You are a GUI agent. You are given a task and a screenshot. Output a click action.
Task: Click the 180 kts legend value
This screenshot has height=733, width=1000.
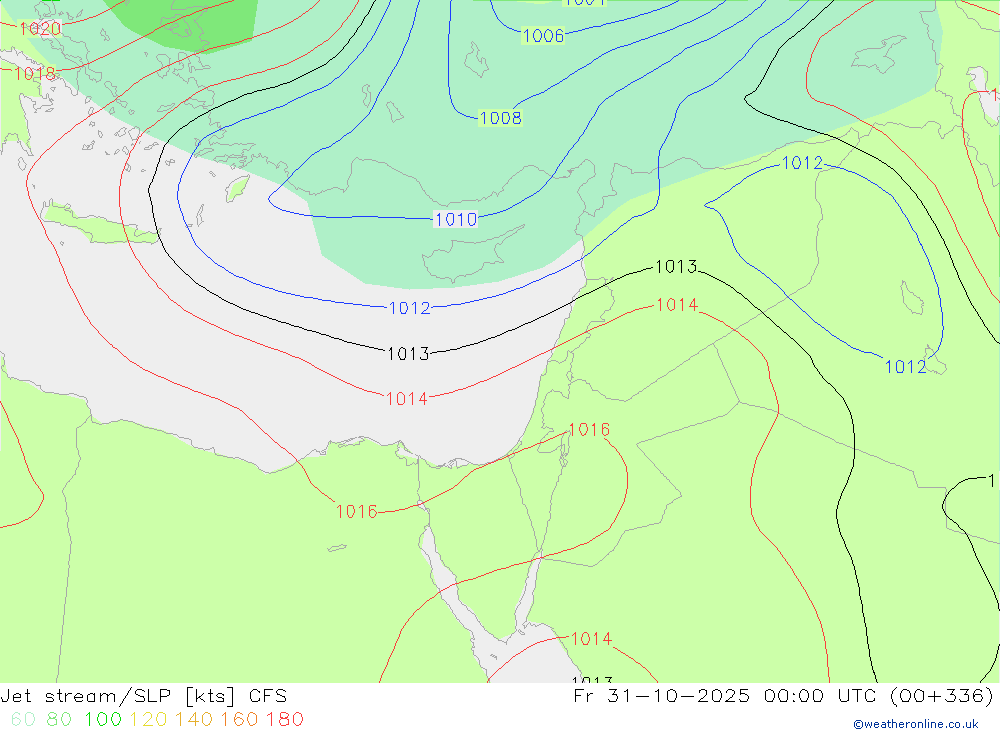click(284, 720)
